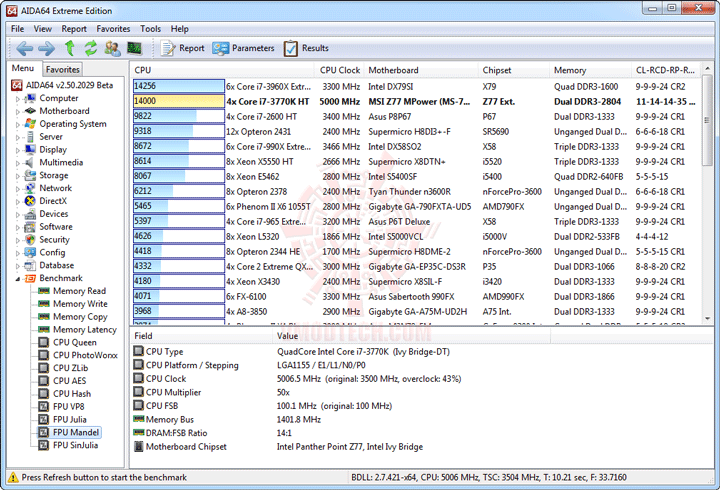Screen dimensions: 720x490
Task: Sort by the CPU Clock column header
Action: tap(339, 70)
